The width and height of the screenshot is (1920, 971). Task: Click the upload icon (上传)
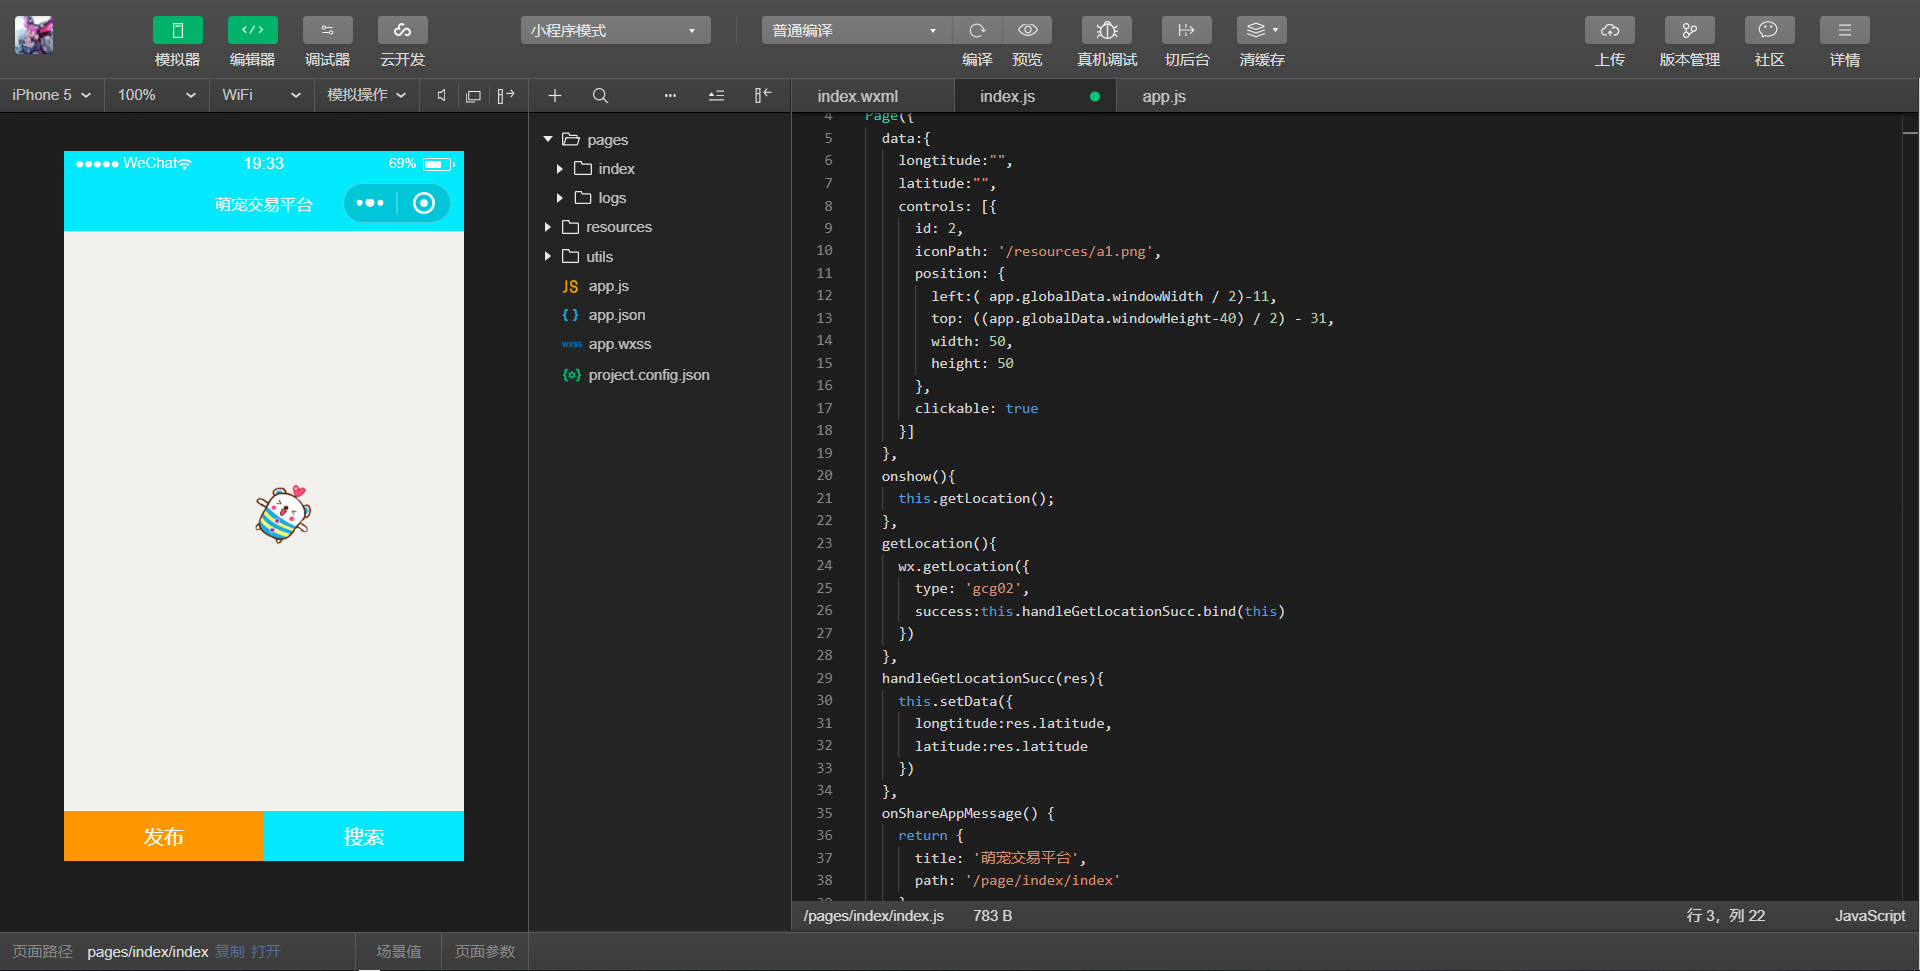point(1609,31)
